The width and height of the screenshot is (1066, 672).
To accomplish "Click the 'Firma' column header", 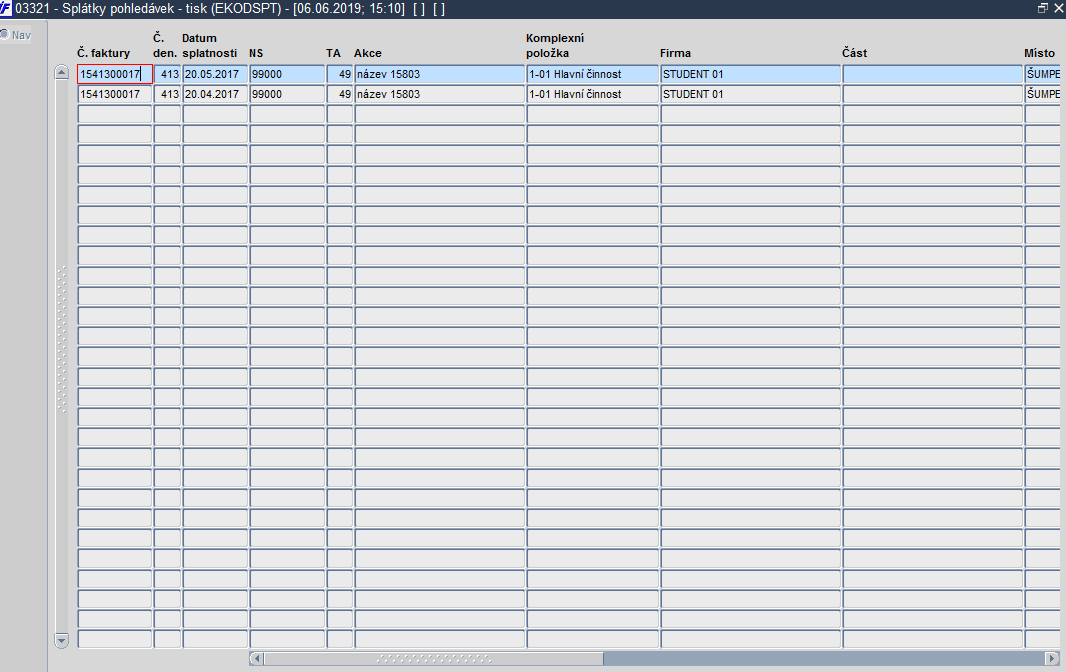I will click(x=675, y=53).
